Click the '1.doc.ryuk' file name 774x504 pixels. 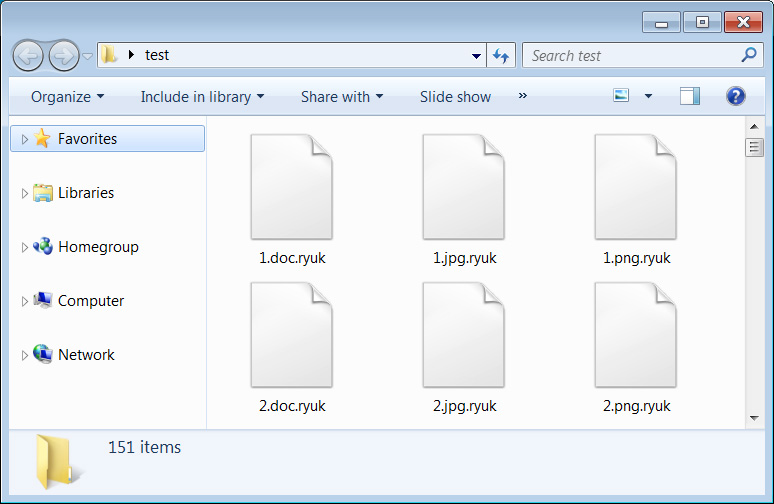tap(292, 258)
